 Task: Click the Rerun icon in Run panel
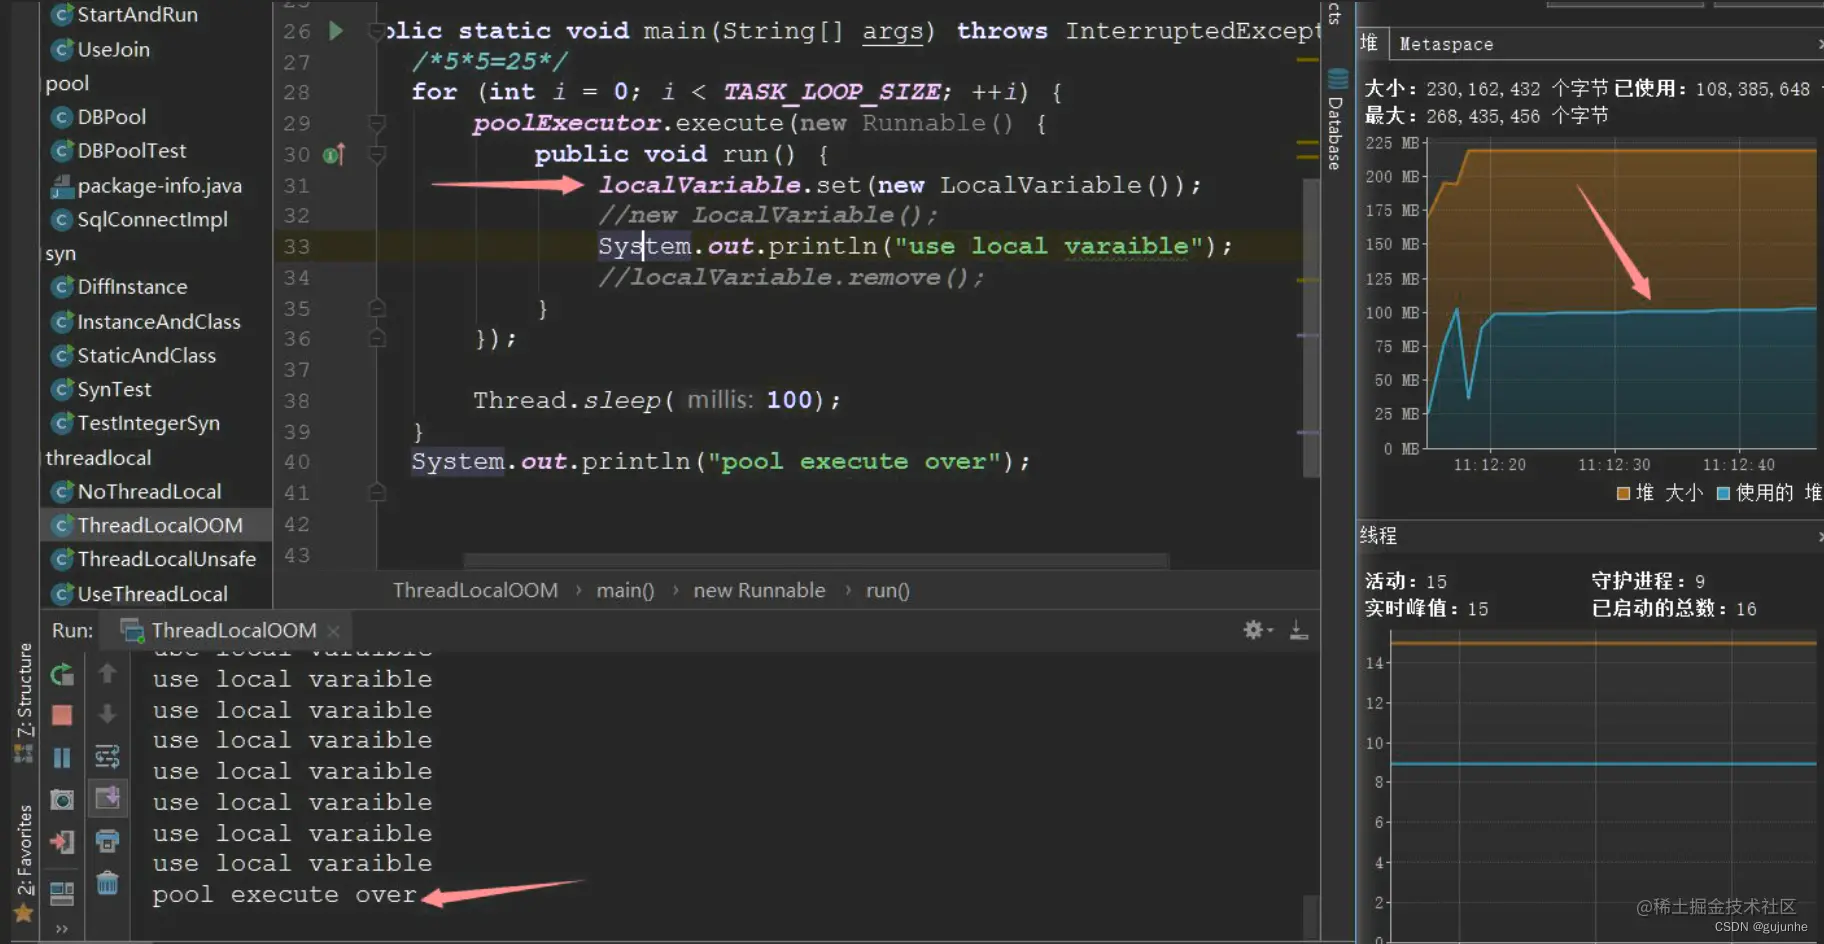(62, 675)
